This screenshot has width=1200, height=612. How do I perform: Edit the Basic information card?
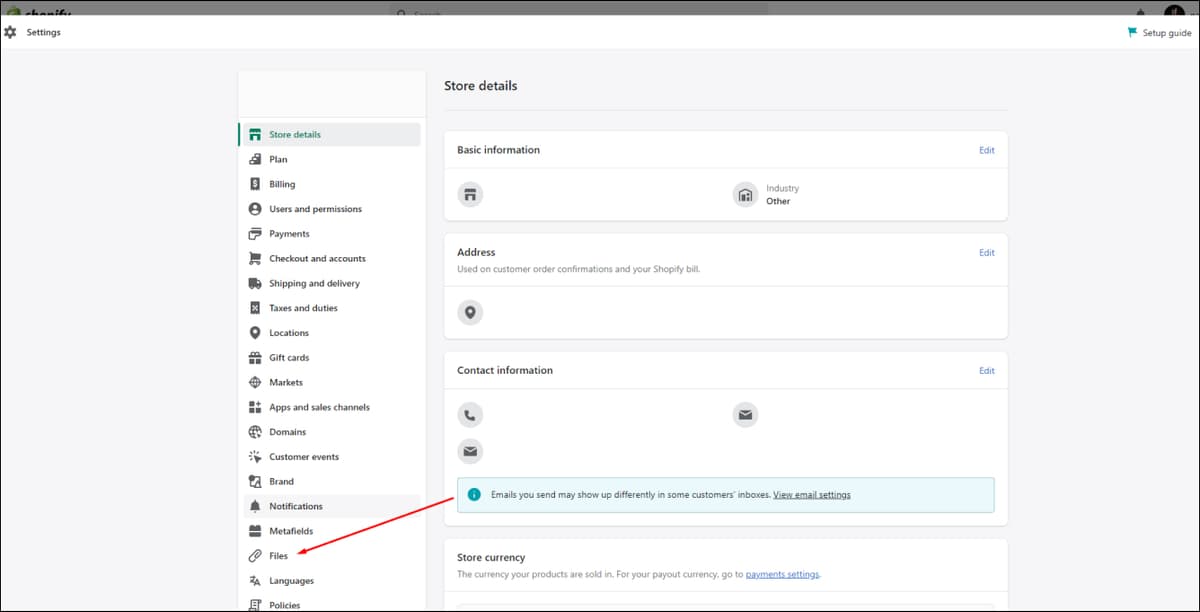pyautogui.click(x=987, y=150)
